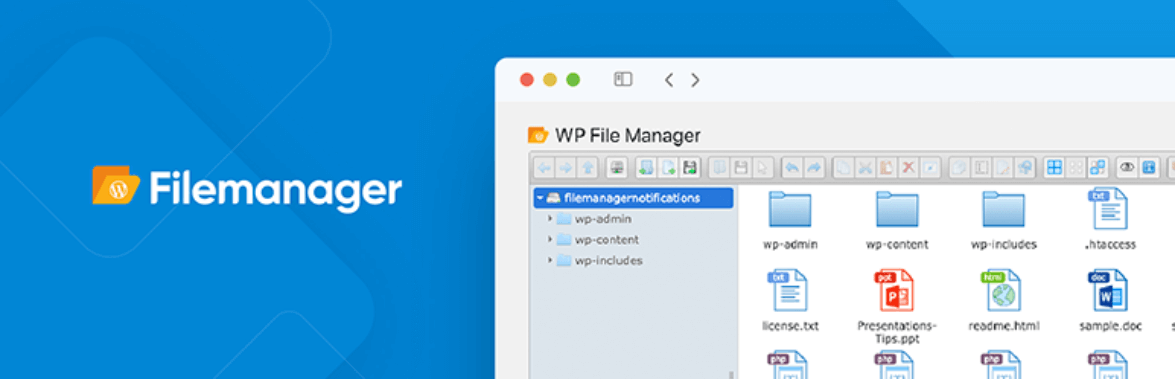Select filemanagernotifications in the folder tree

click(633, 198)
